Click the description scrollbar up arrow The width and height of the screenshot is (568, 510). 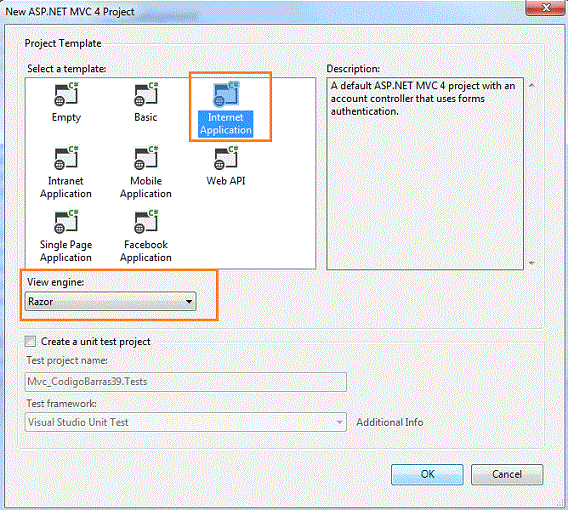pyautogui.click(x=532, y=85)
